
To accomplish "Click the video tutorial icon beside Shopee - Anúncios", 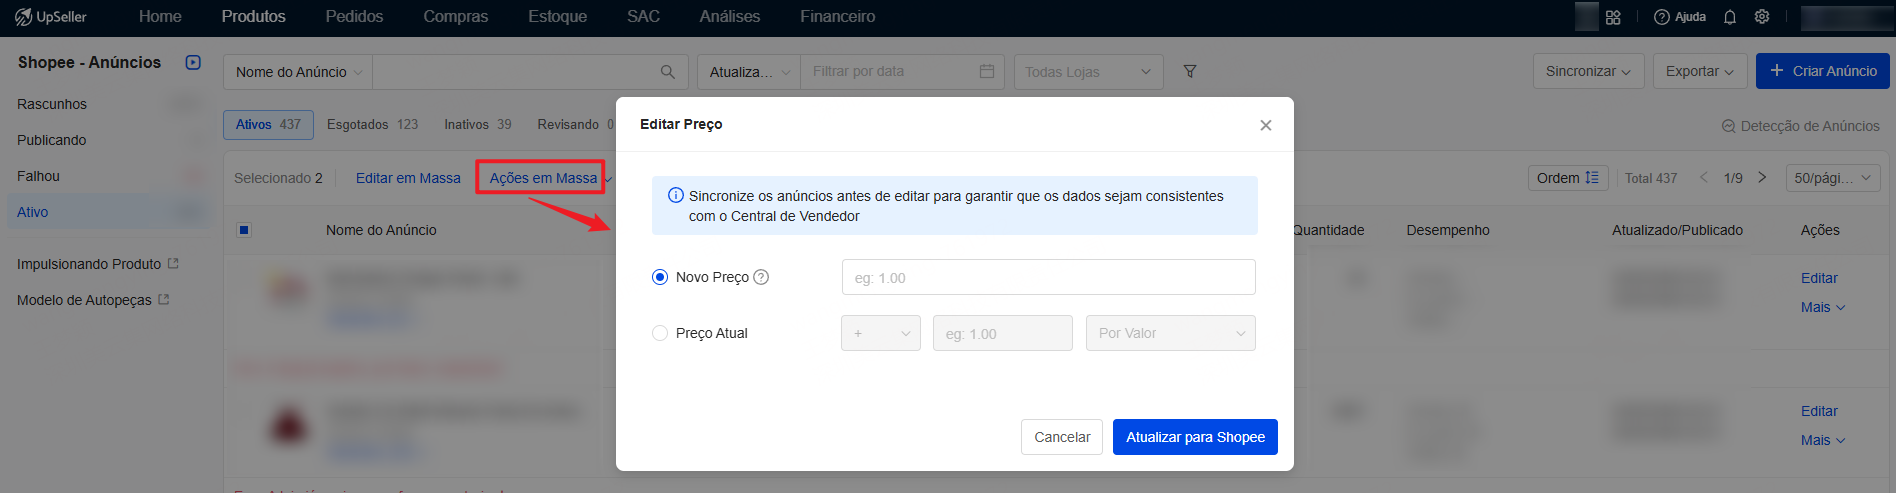I will 193,62.
